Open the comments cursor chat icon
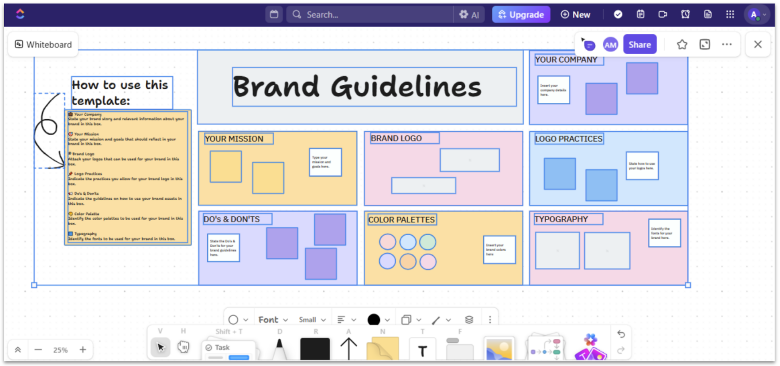The height and width of the screenshot is (366, 780). (588, 44)
